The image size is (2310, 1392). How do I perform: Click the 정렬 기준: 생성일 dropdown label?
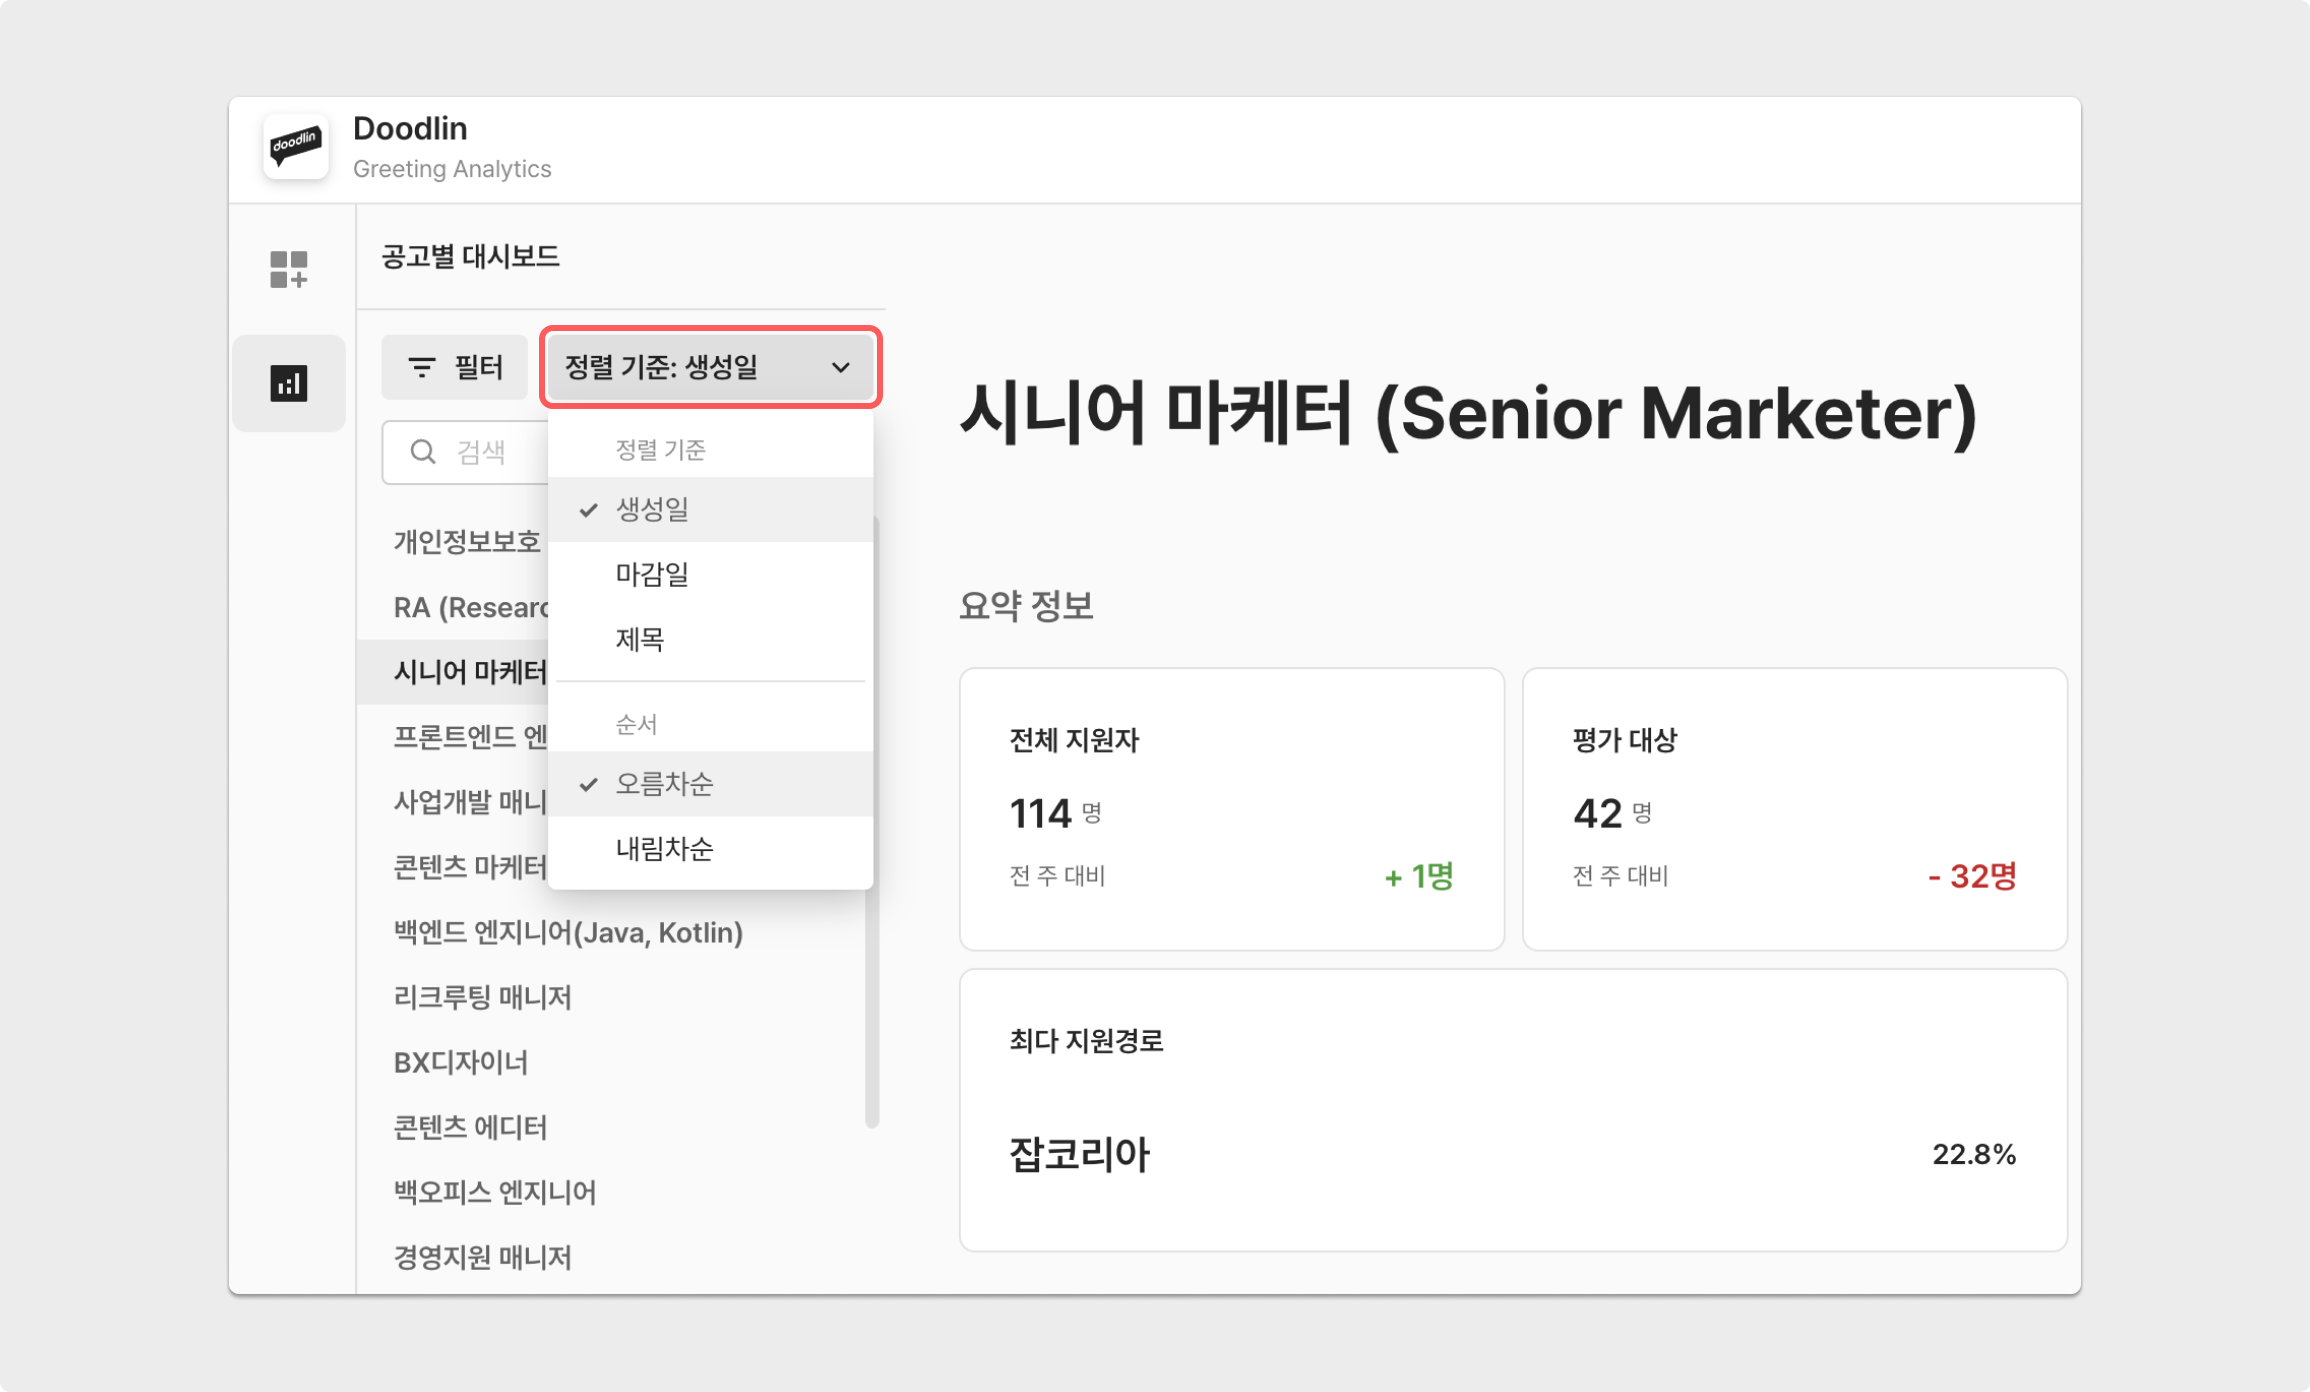click(661, 368)
